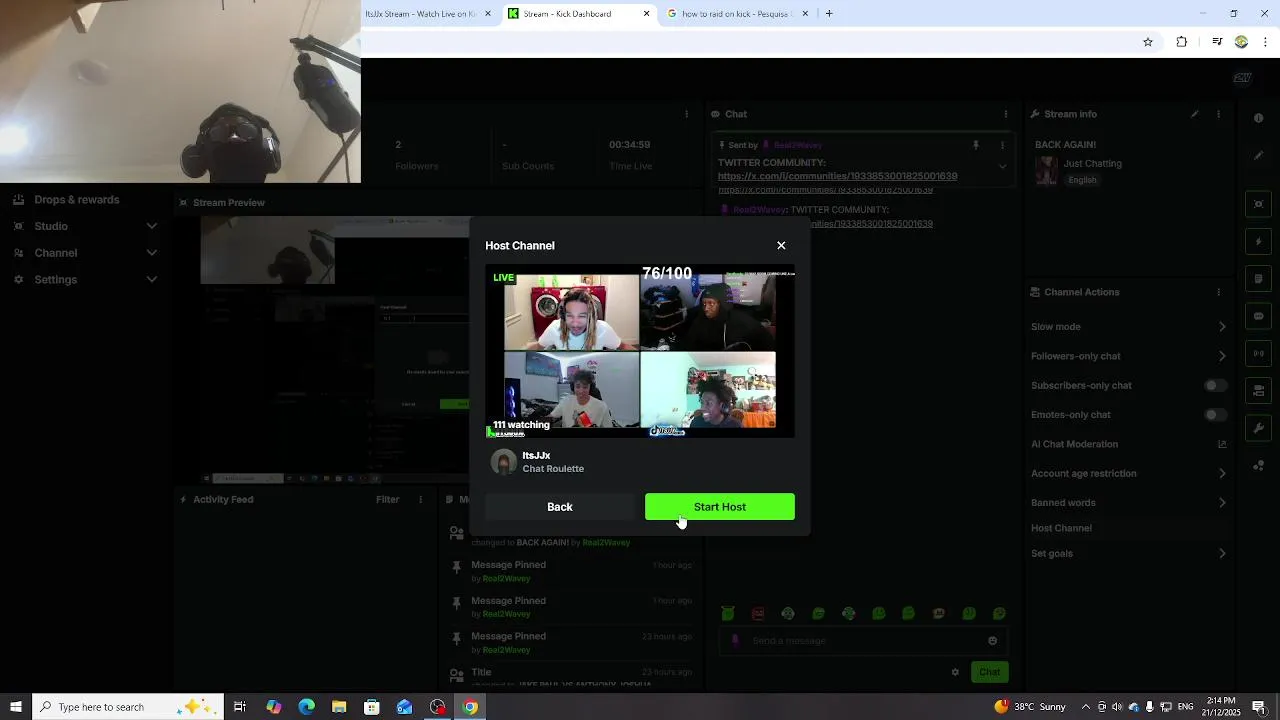Click the lightning bolt widget icon
This screenshot has width=1280, height=720.
tap(1258, 241)
